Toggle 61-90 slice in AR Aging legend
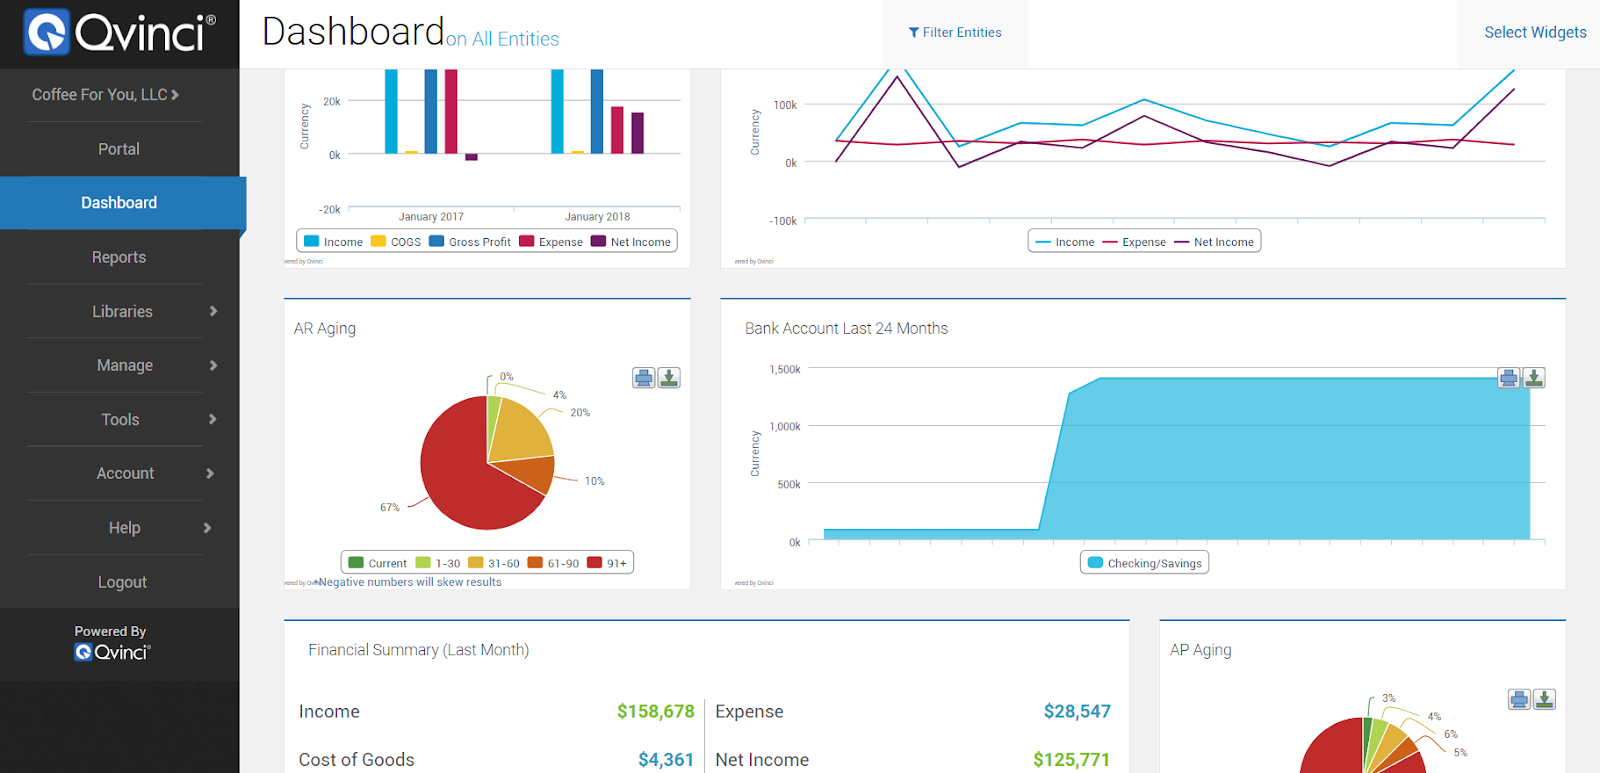This screenshot has width=1600, height=773. pyautogui.click(x=553, y=563)
